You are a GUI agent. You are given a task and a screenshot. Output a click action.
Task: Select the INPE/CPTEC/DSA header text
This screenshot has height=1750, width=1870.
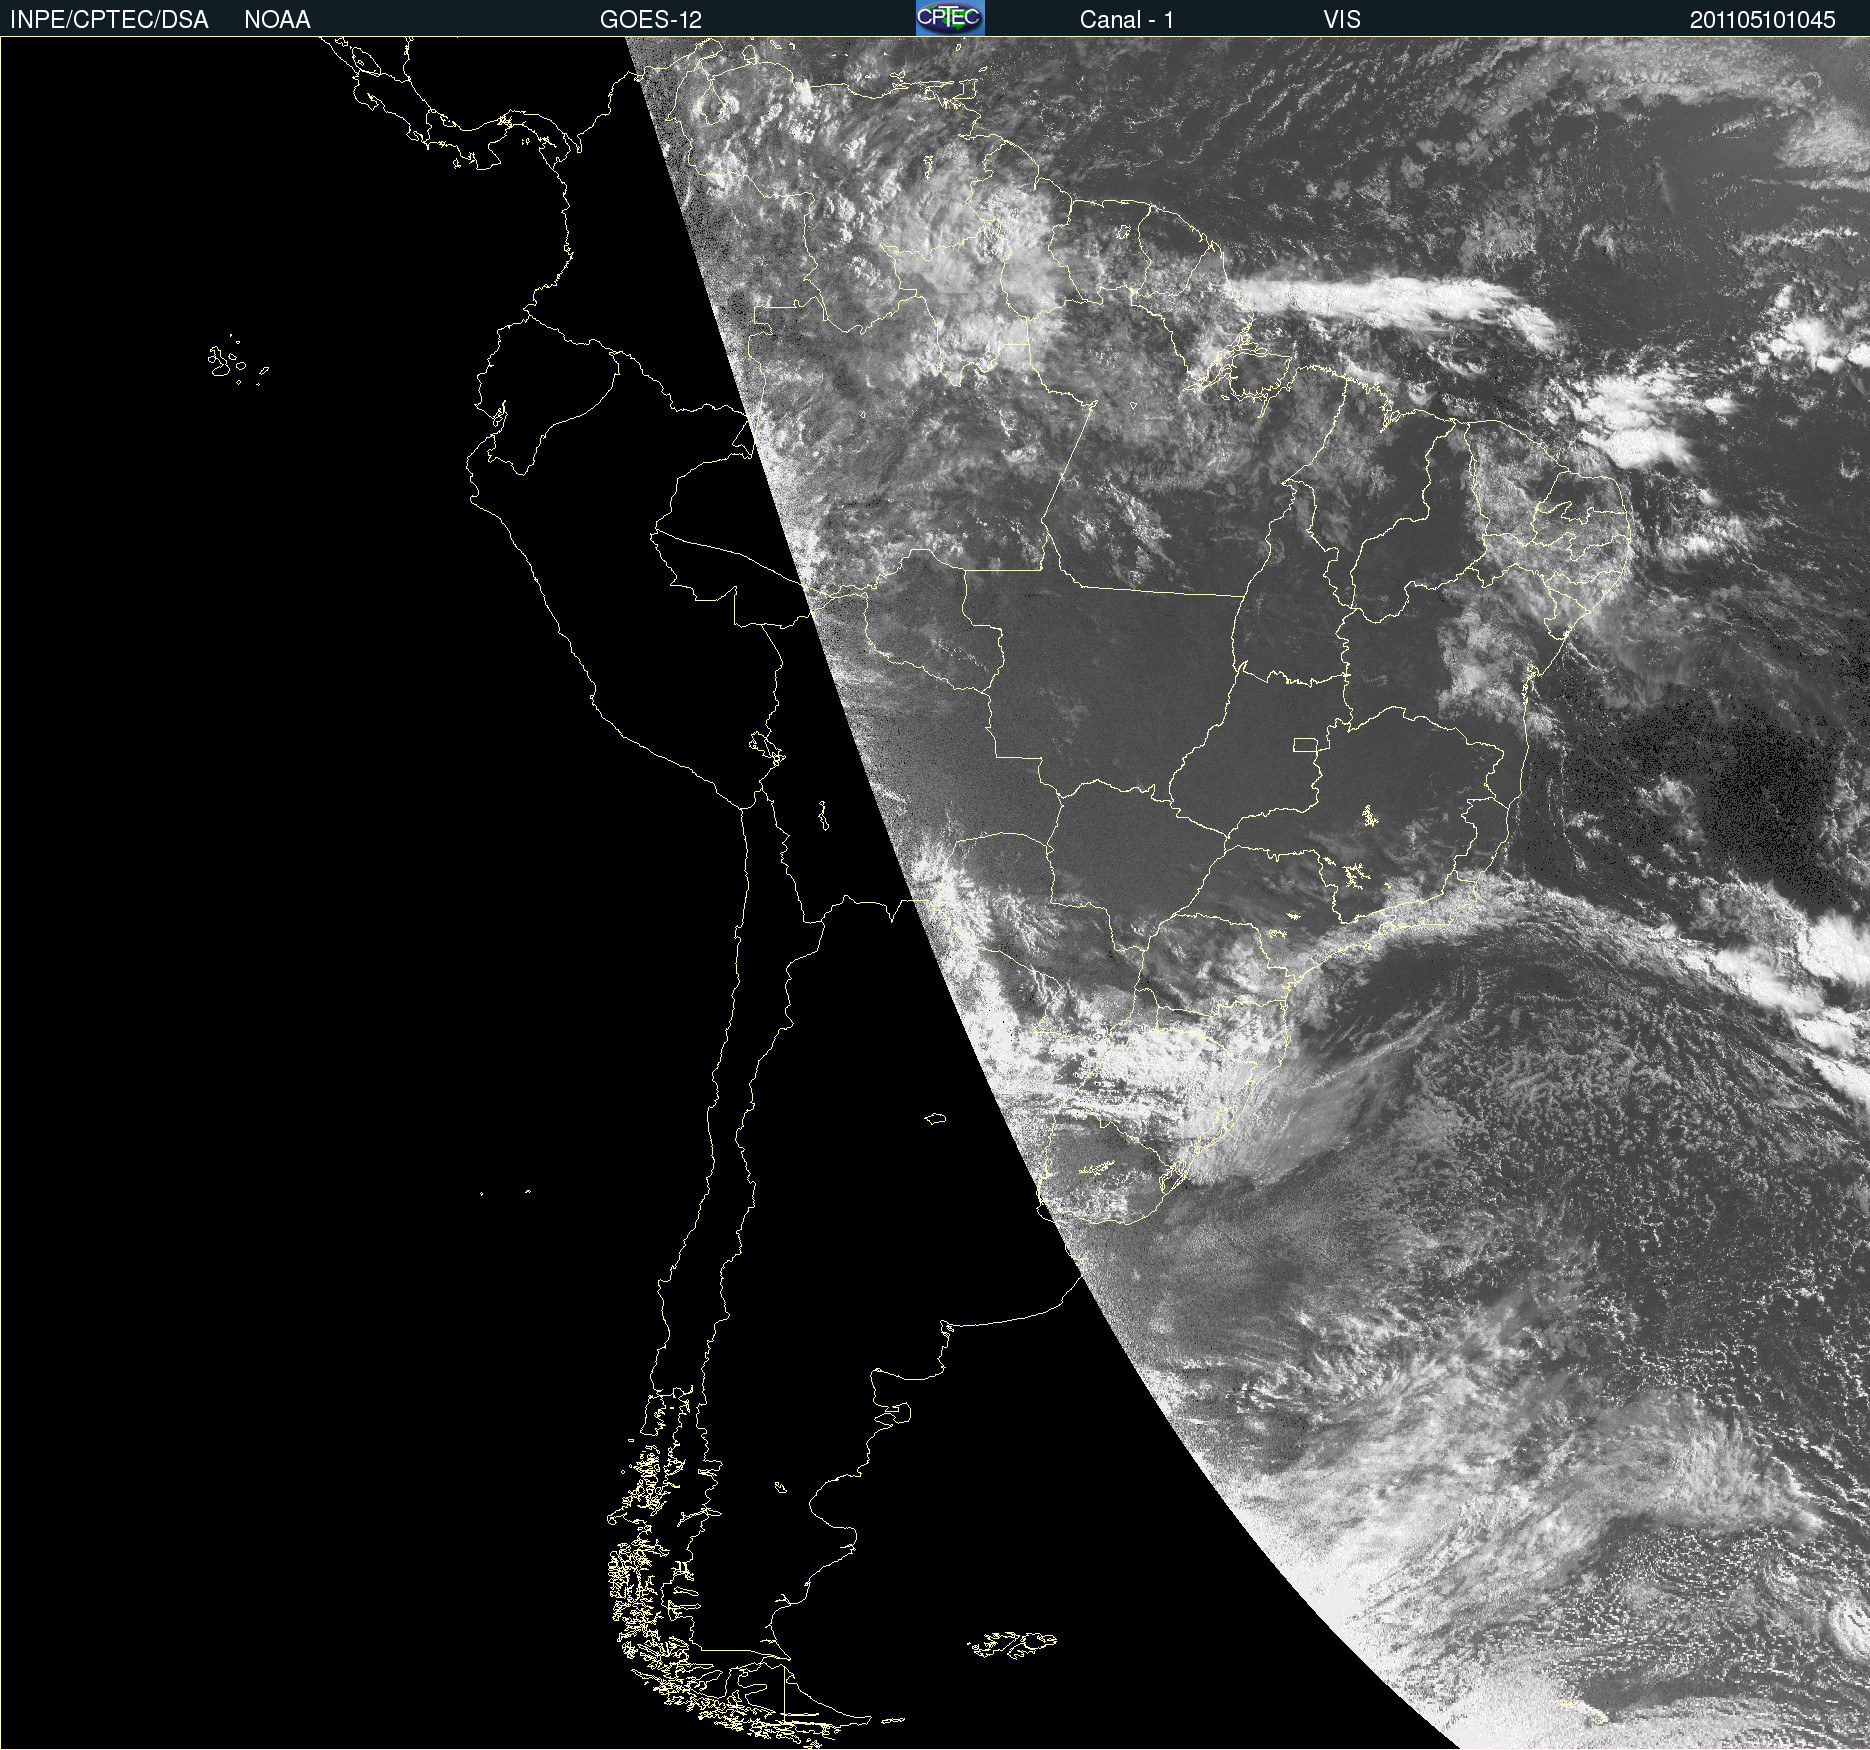pos(109,20)
